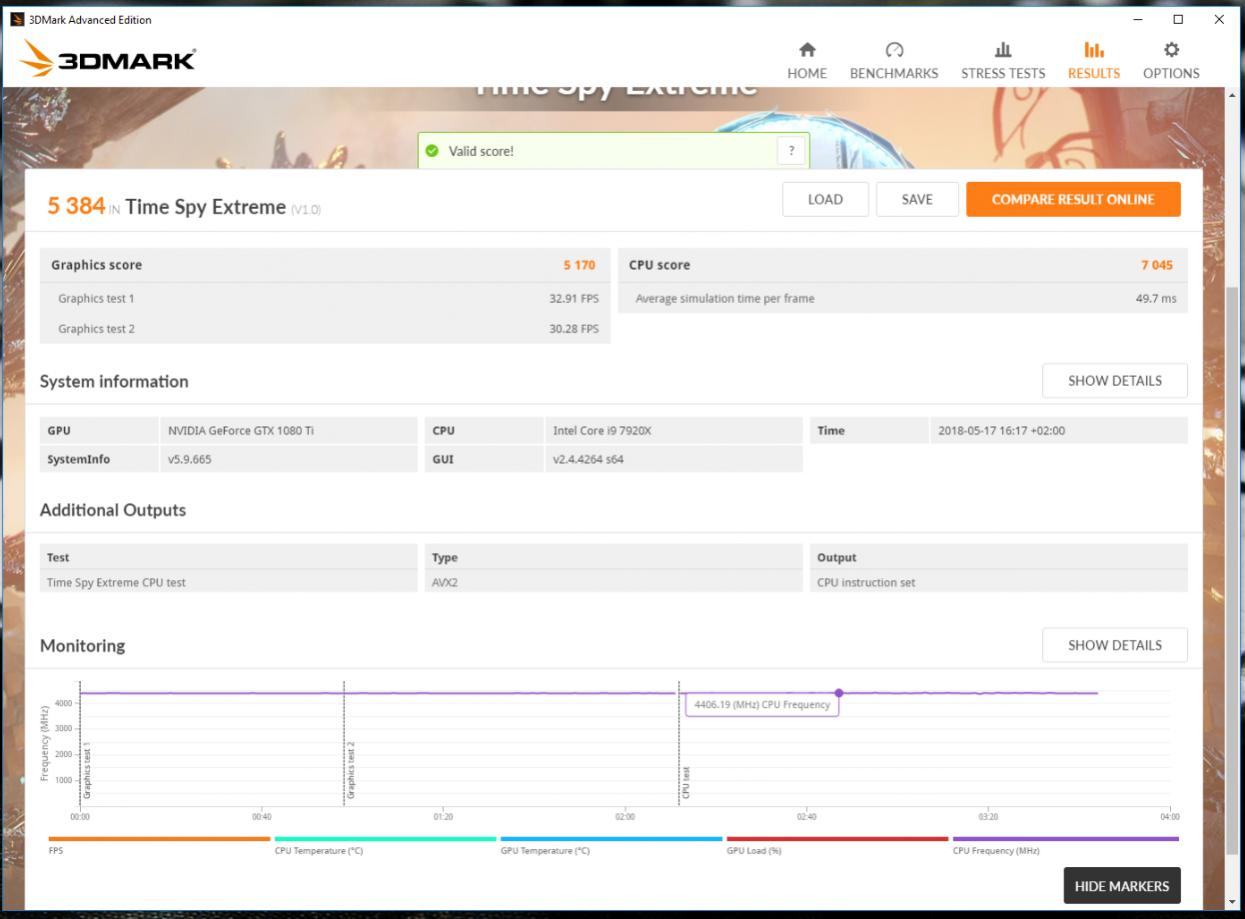Click the 3DMark title bar app icon
Viewport: 1245px width, 919px height.
tap(15, 20)
